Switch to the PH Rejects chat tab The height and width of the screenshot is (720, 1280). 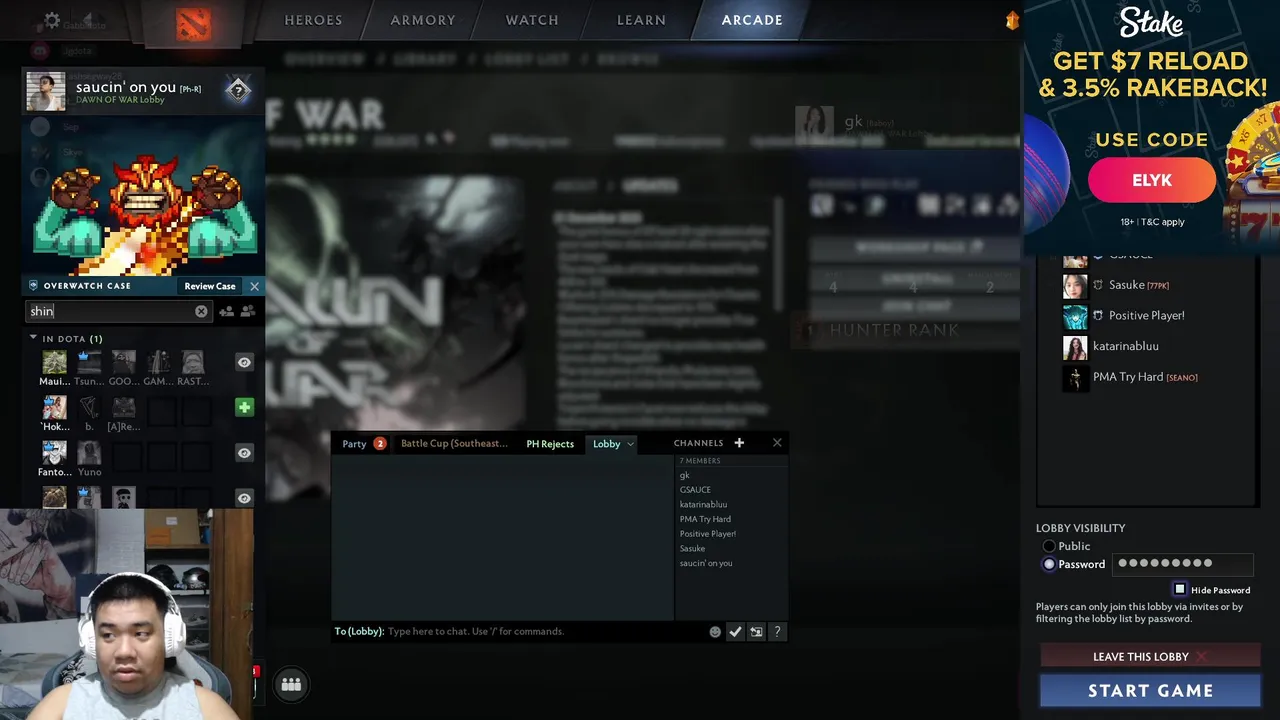[550, 444]
